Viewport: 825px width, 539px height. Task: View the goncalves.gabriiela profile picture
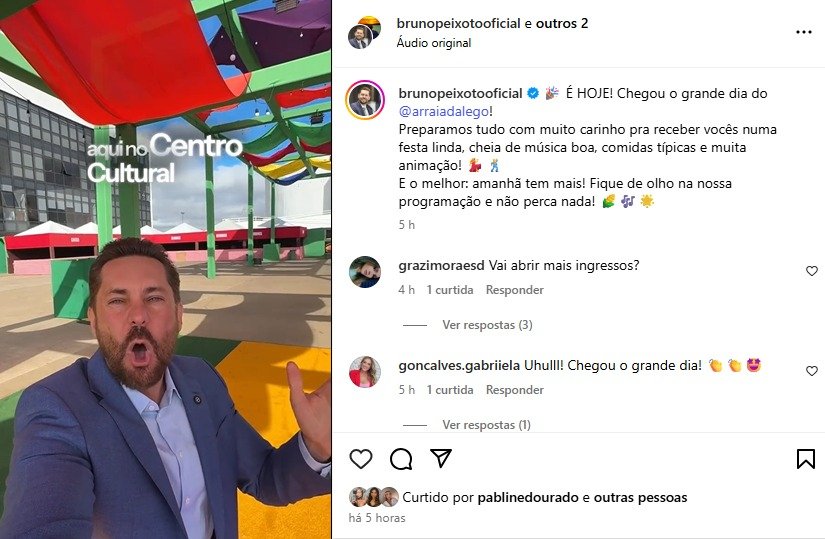(x=365, y=372)
